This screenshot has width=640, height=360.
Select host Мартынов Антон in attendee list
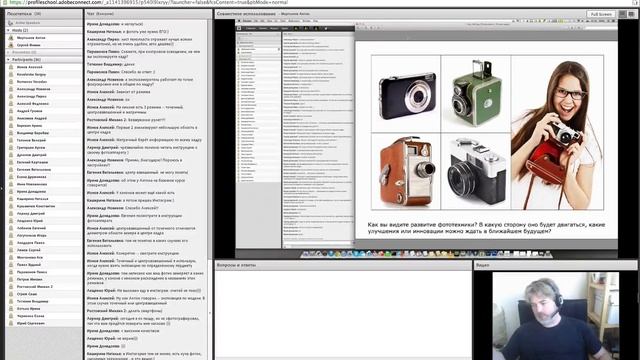point(44,38)
